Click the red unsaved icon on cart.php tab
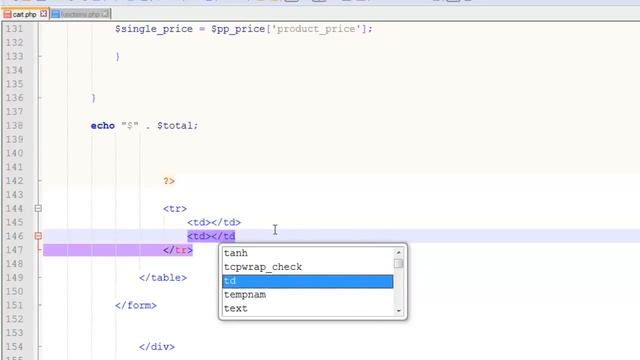The height and width of the screenshot is (360, 640). (x=7, y=14)
